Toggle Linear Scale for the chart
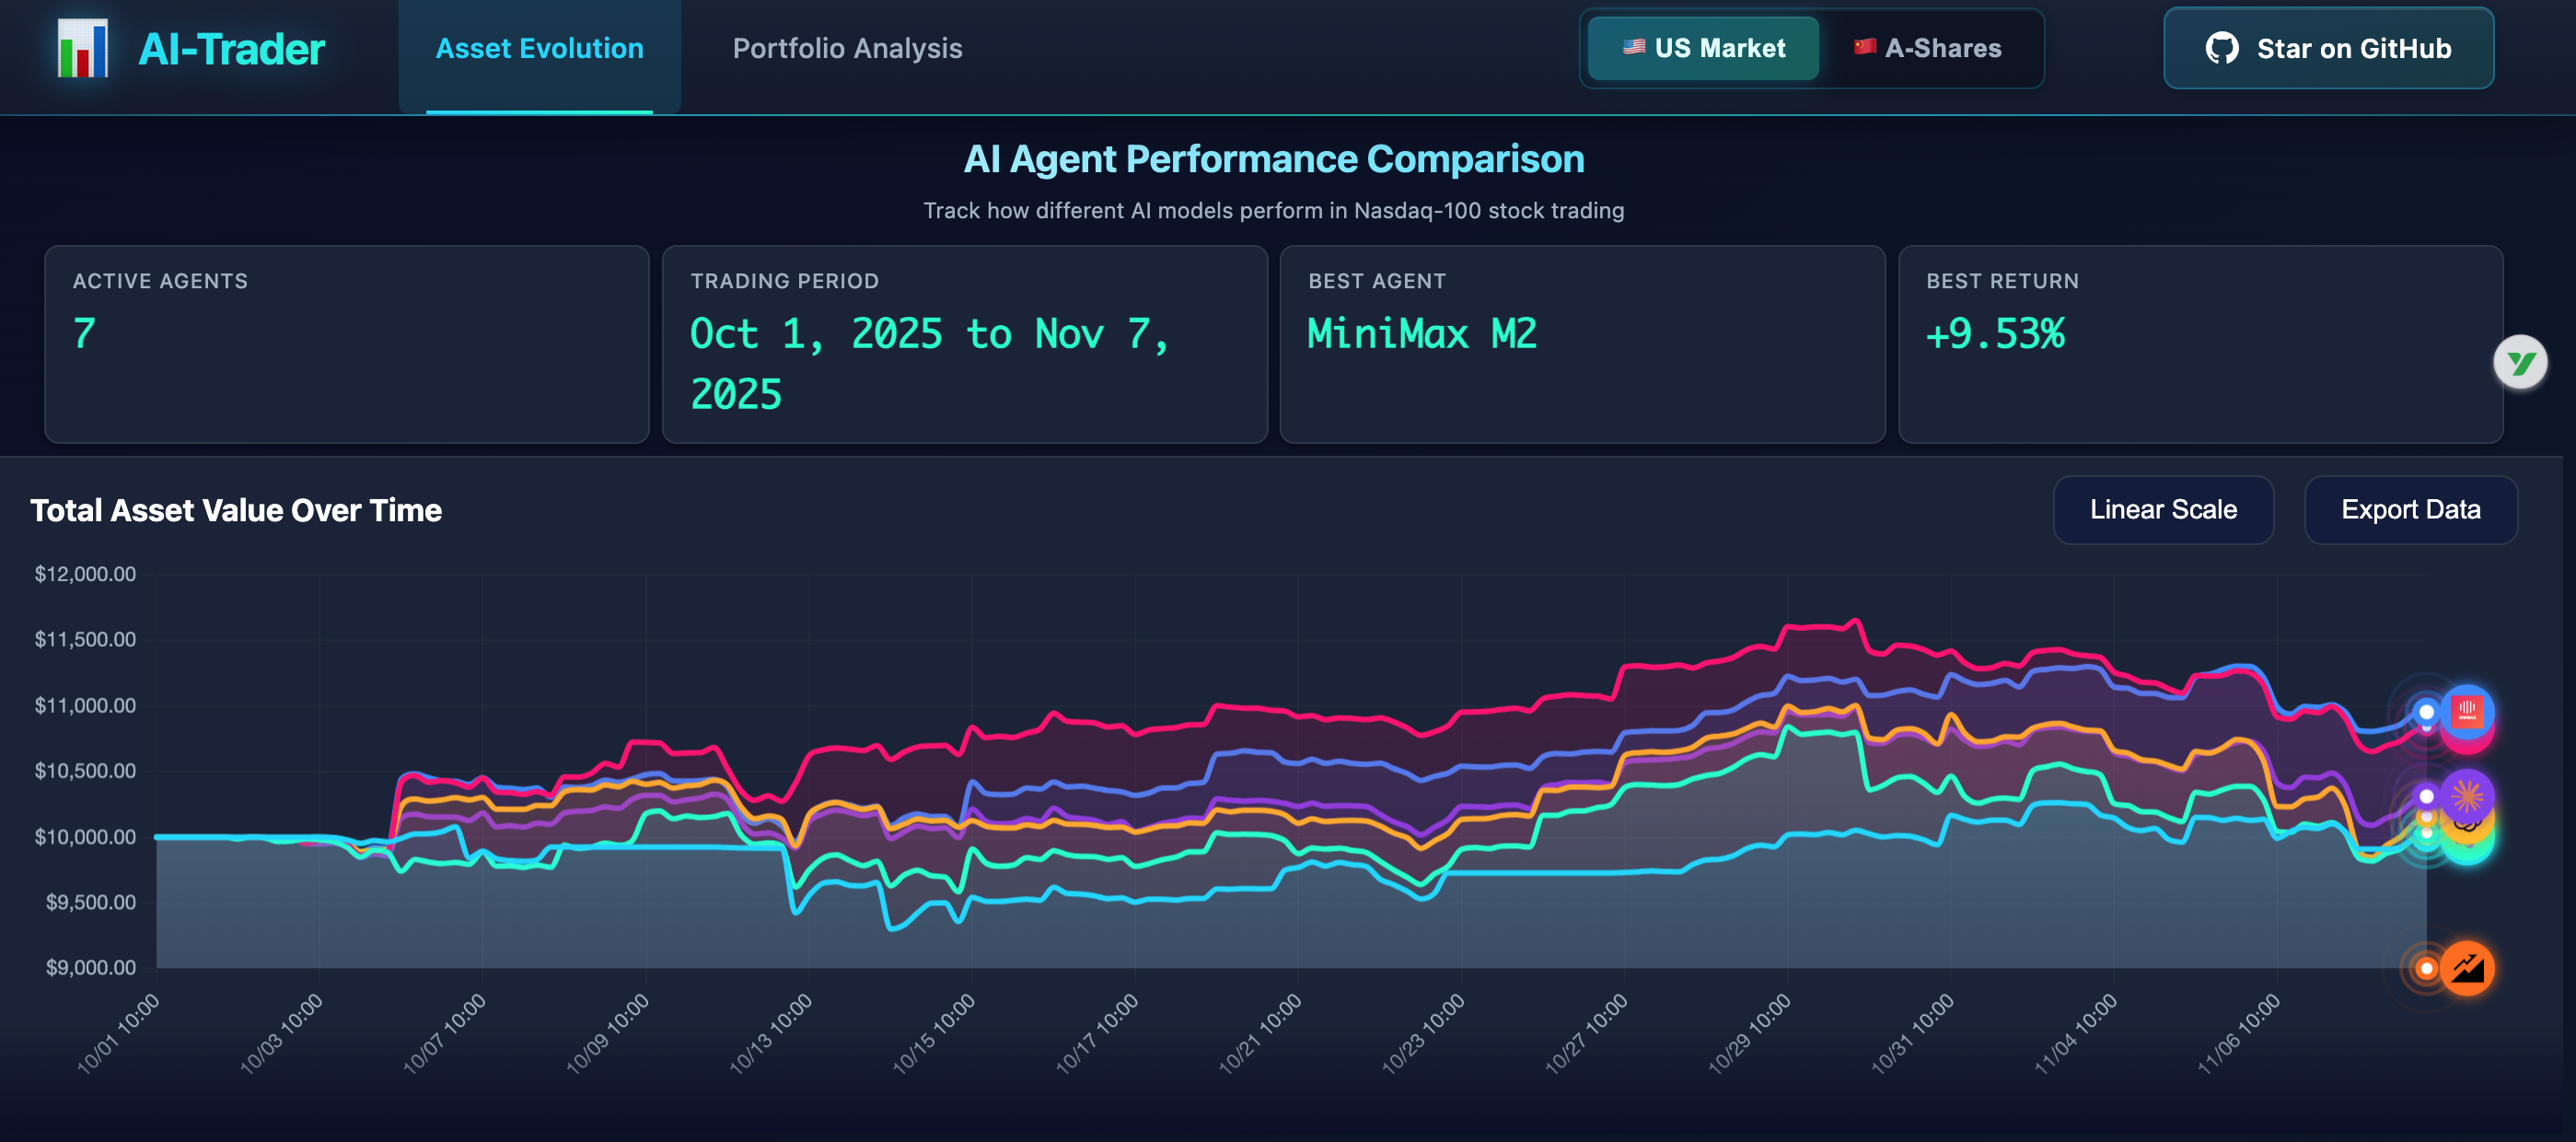 [x=2164, y=510]
